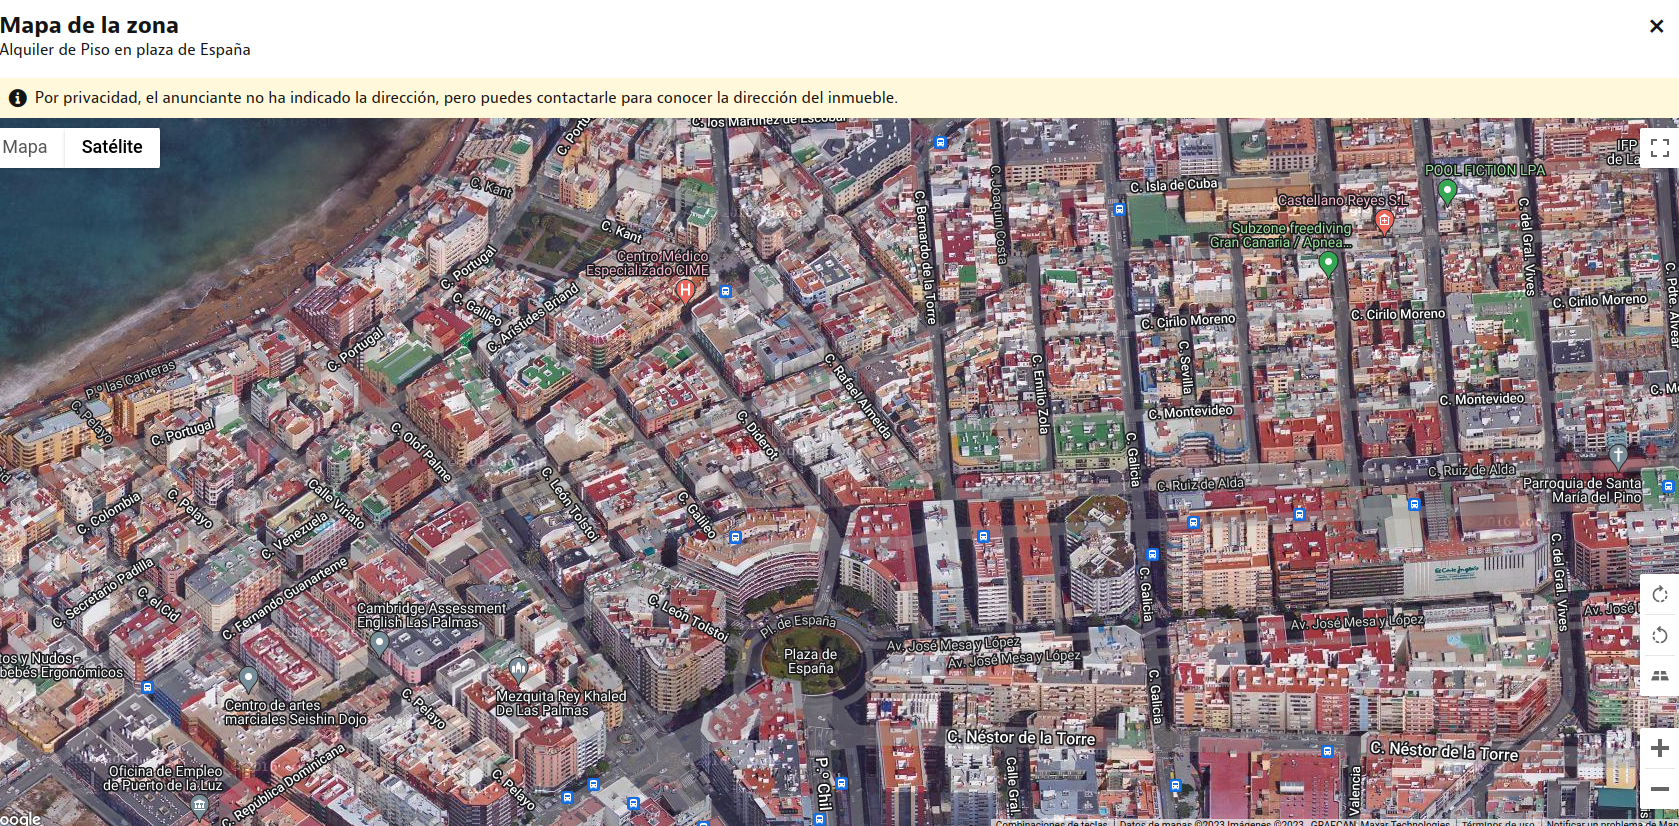This screenshot has width=1679, height=826.
Task: Zoom out of the map
Action: pyautogui.click(x=1660, y=789)
